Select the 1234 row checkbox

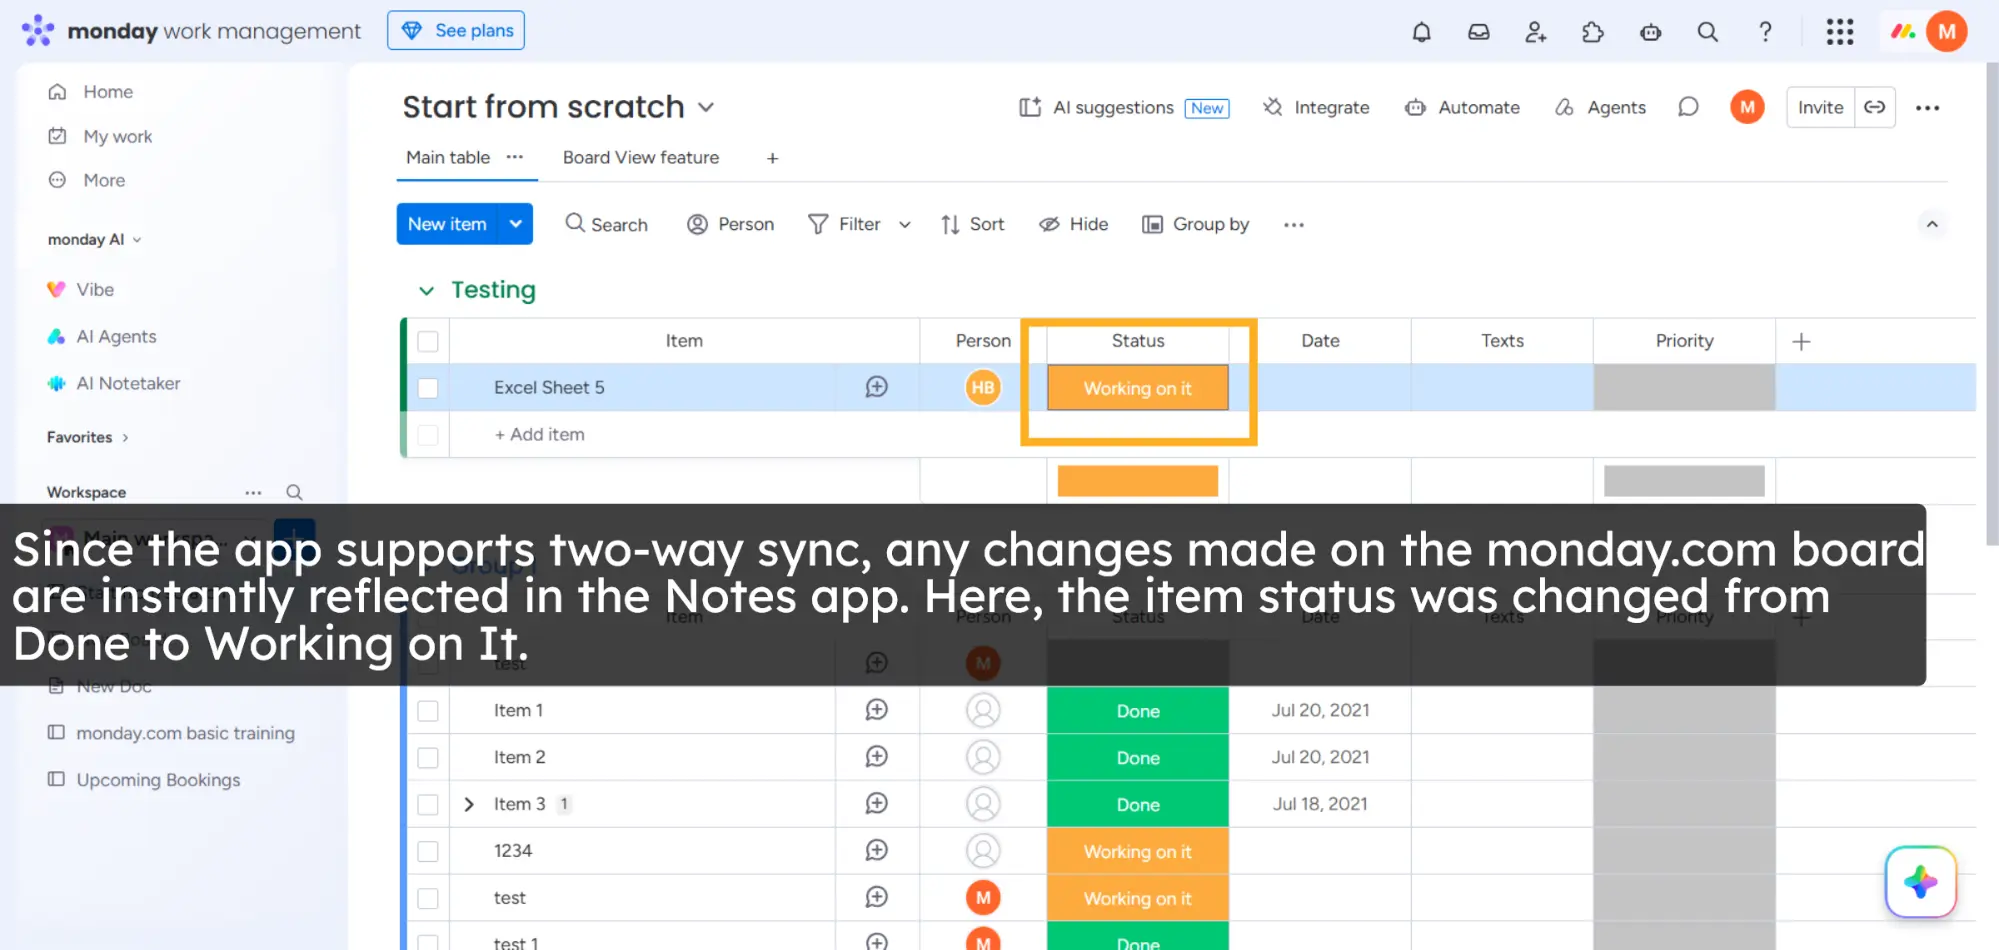428,851
